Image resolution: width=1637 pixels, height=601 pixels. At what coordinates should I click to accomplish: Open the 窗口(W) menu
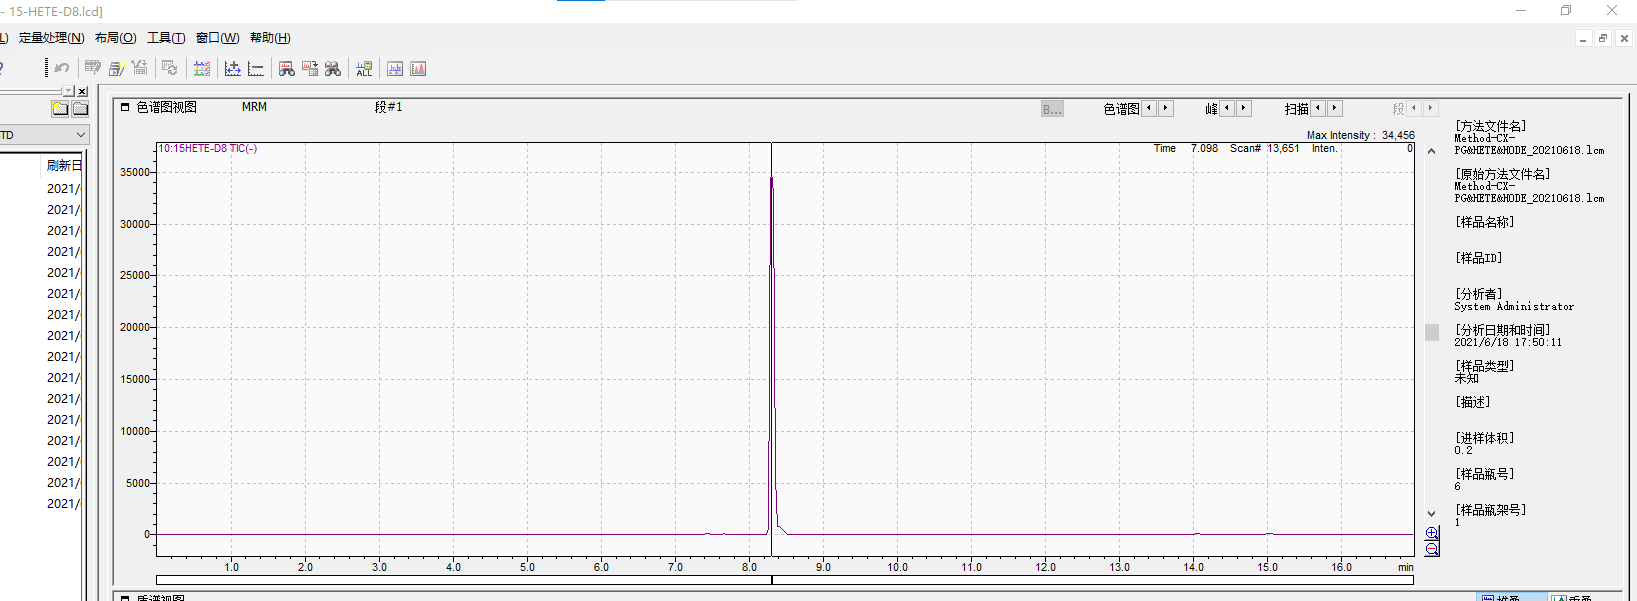217,38
